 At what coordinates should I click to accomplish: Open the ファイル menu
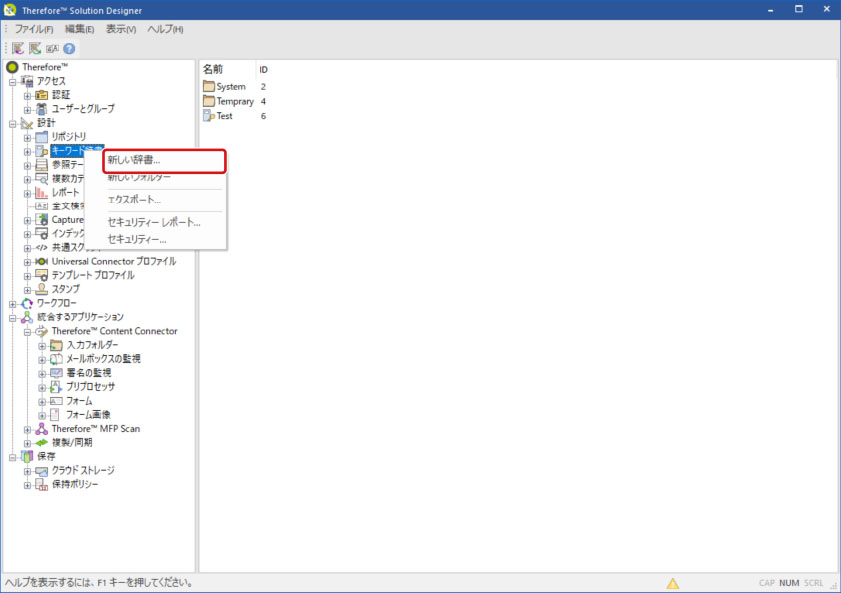coord(34,29)
